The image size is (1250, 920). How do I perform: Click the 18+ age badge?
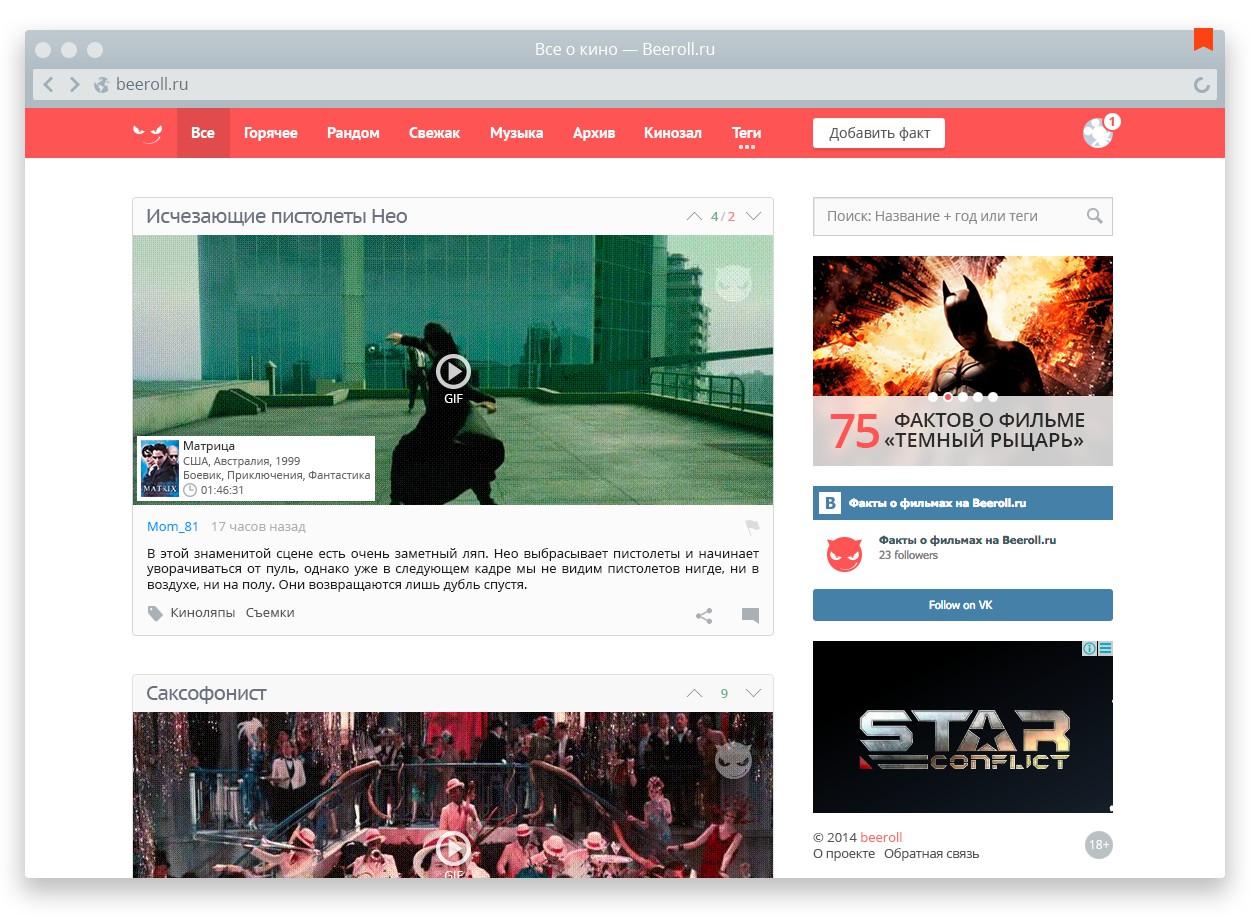[1098, 845]
